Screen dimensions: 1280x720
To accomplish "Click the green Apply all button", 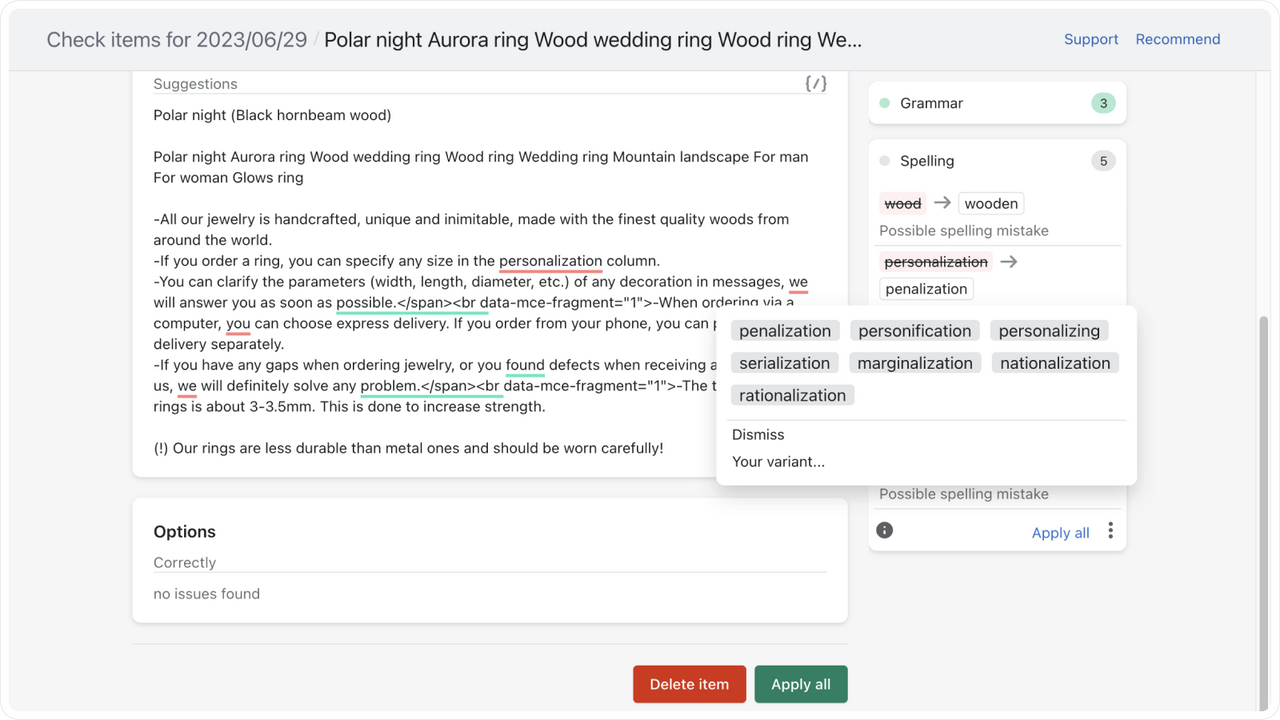I will (801, 684).
